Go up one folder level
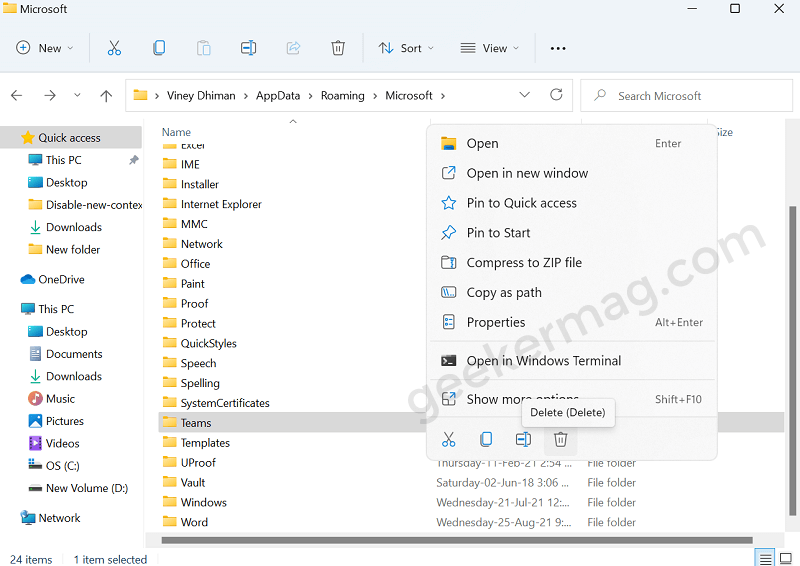This screenshot has width=800, height=566. point(106,95)
